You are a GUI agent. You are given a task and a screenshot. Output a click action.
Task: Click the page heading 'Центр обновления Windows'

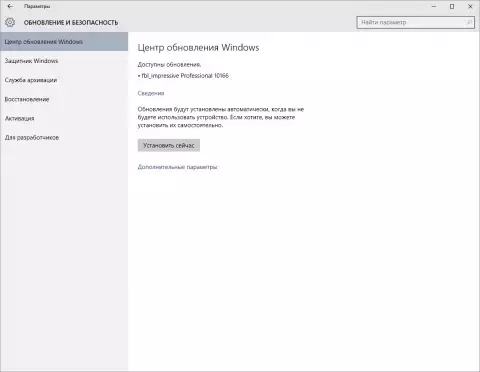pos(198,48)
